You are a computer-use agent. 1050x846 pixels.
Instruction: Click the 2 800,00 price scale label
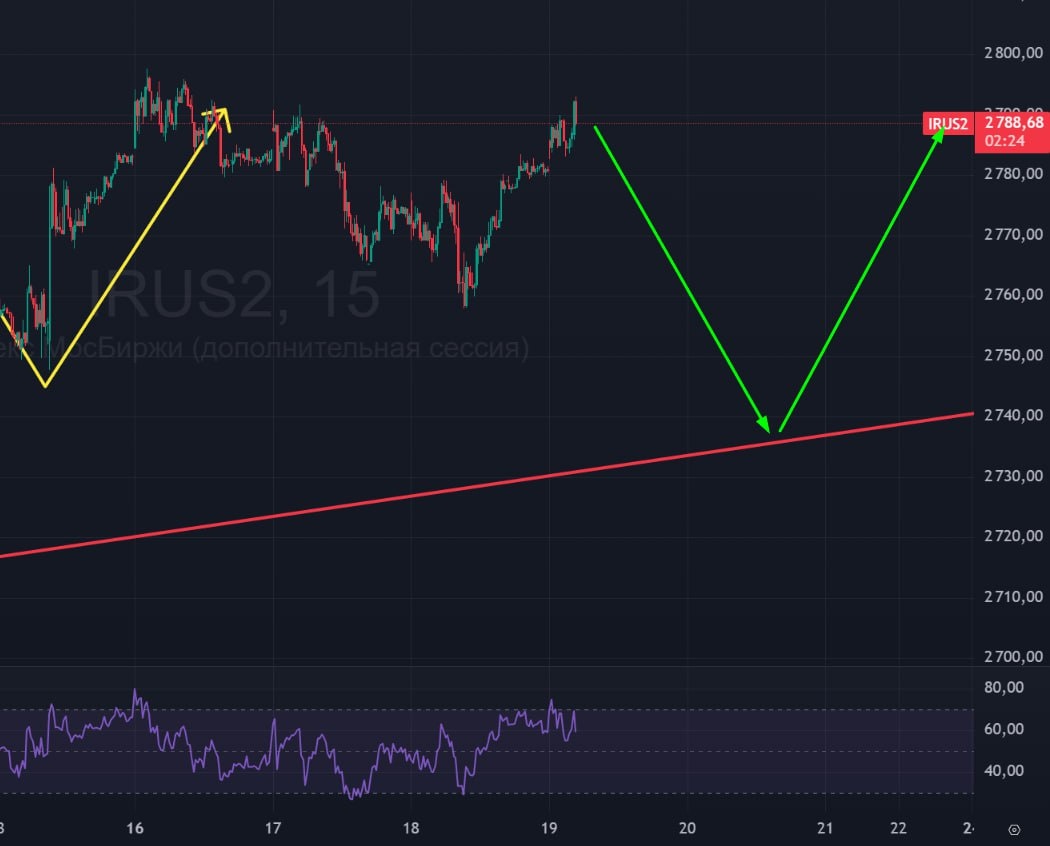coord(1013,52)
